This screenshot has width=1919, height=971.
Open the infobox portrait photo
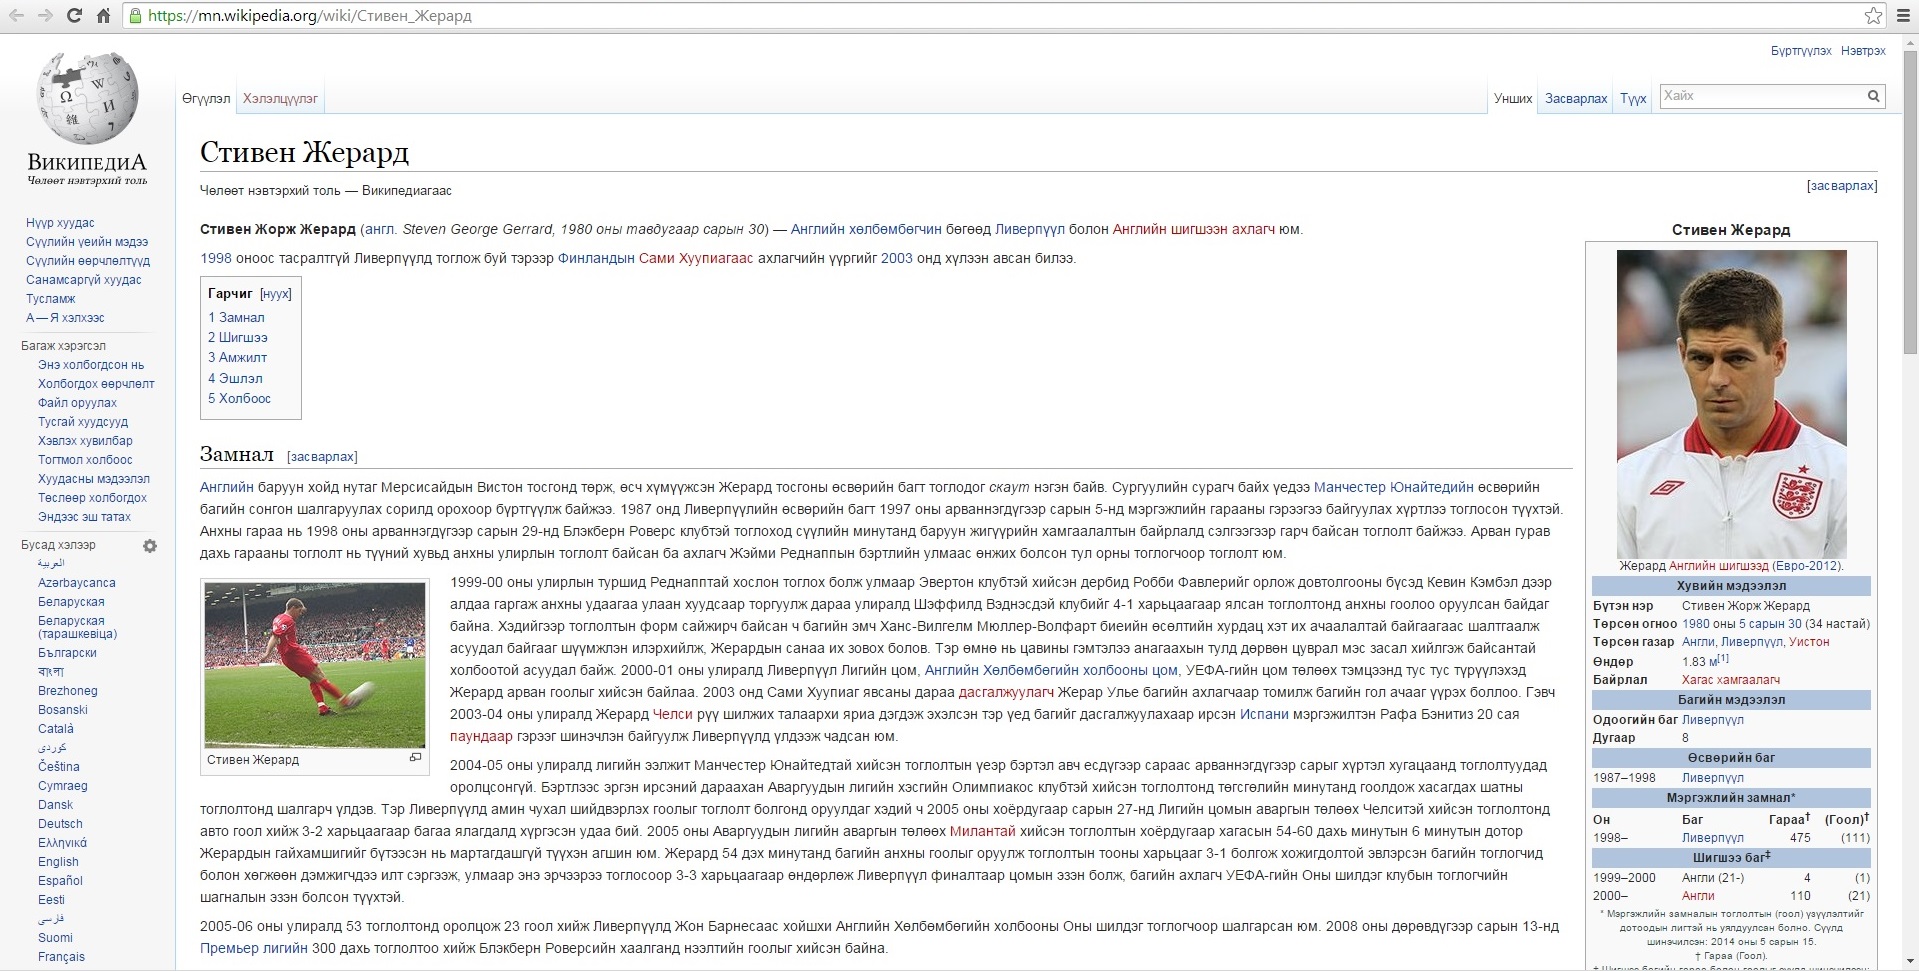tap(1731, 404)
